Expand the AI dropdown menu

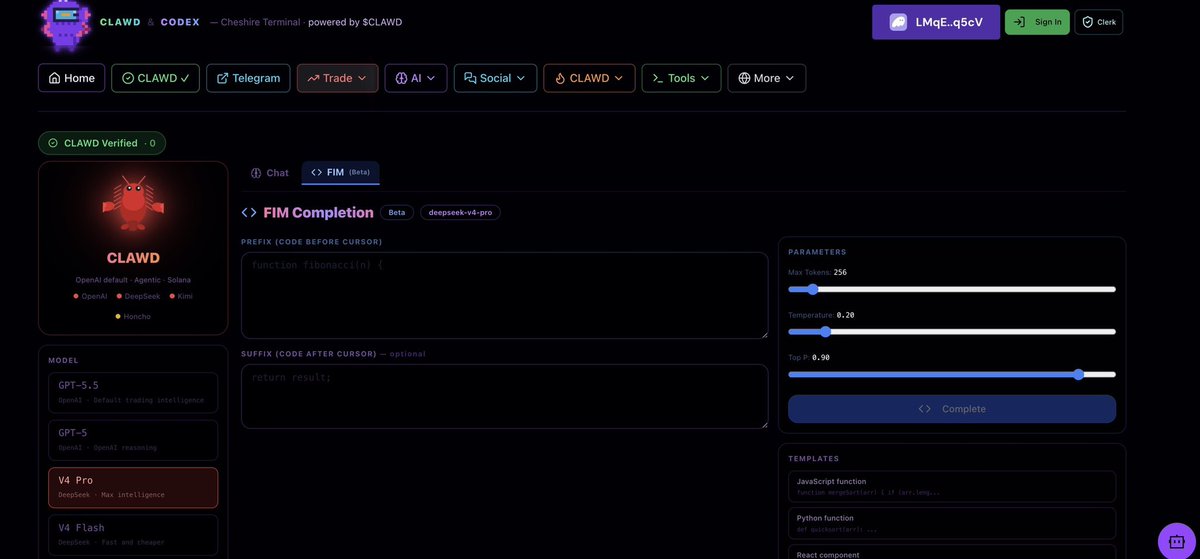415,78
